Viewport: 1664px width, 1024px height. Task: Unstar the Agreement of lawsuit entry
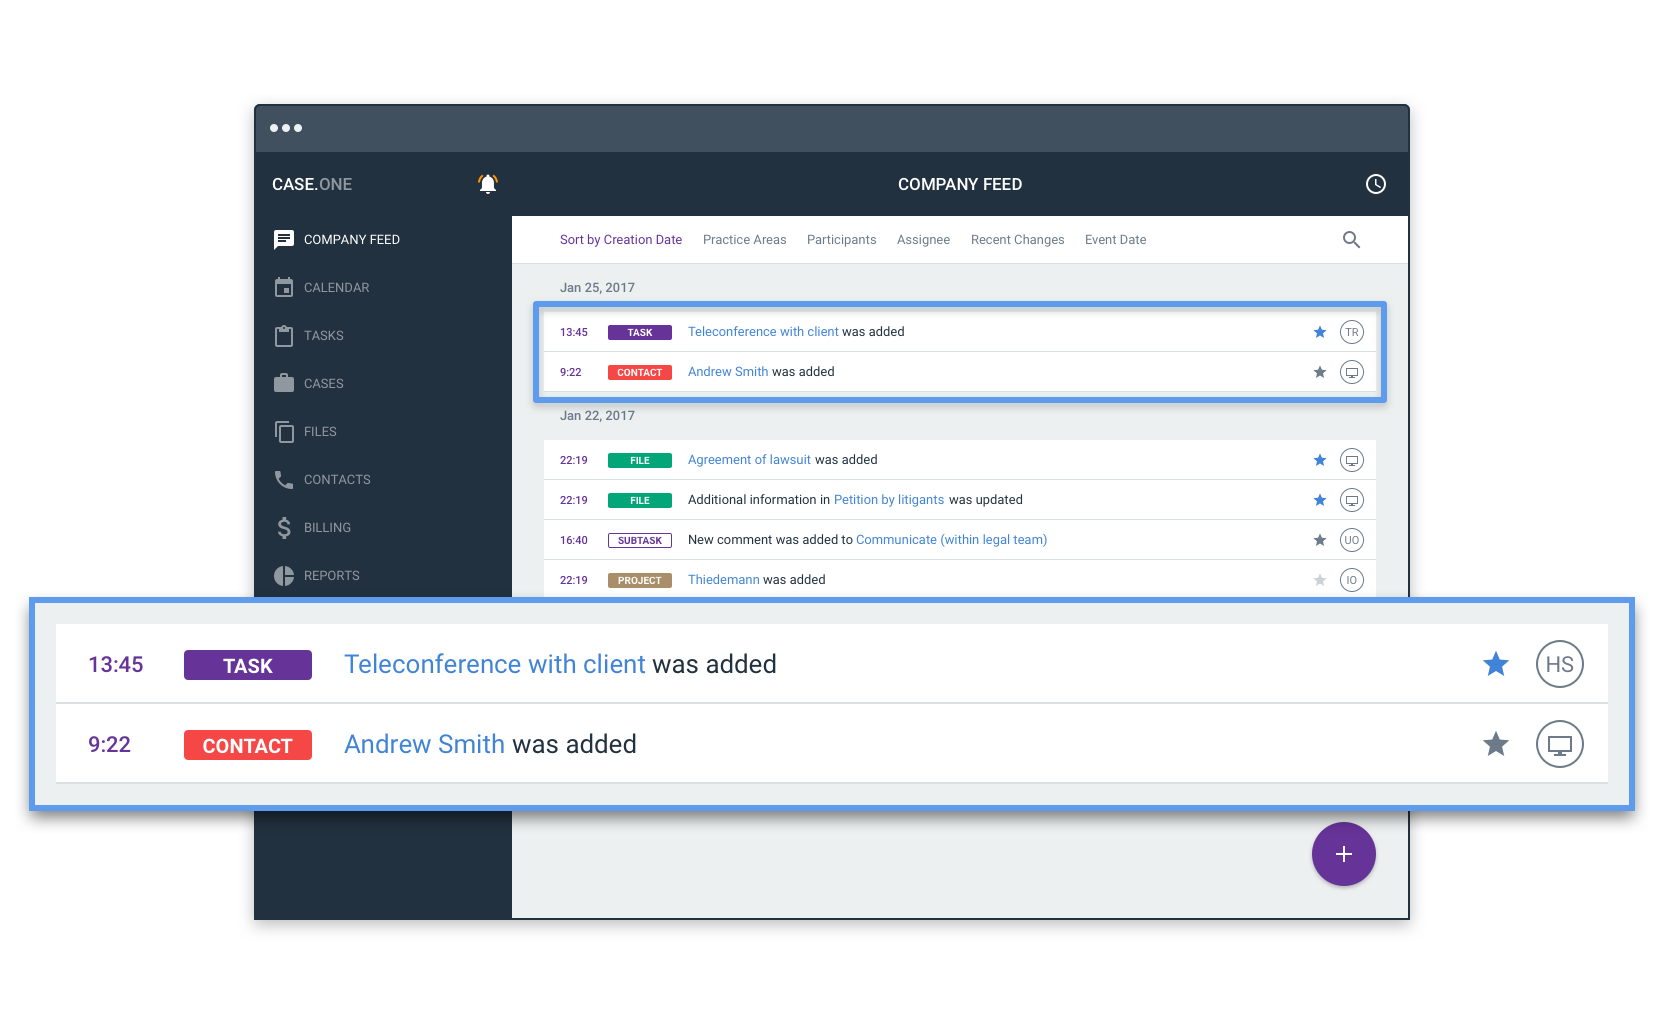pyautogui.click(x=1320, y=460)
